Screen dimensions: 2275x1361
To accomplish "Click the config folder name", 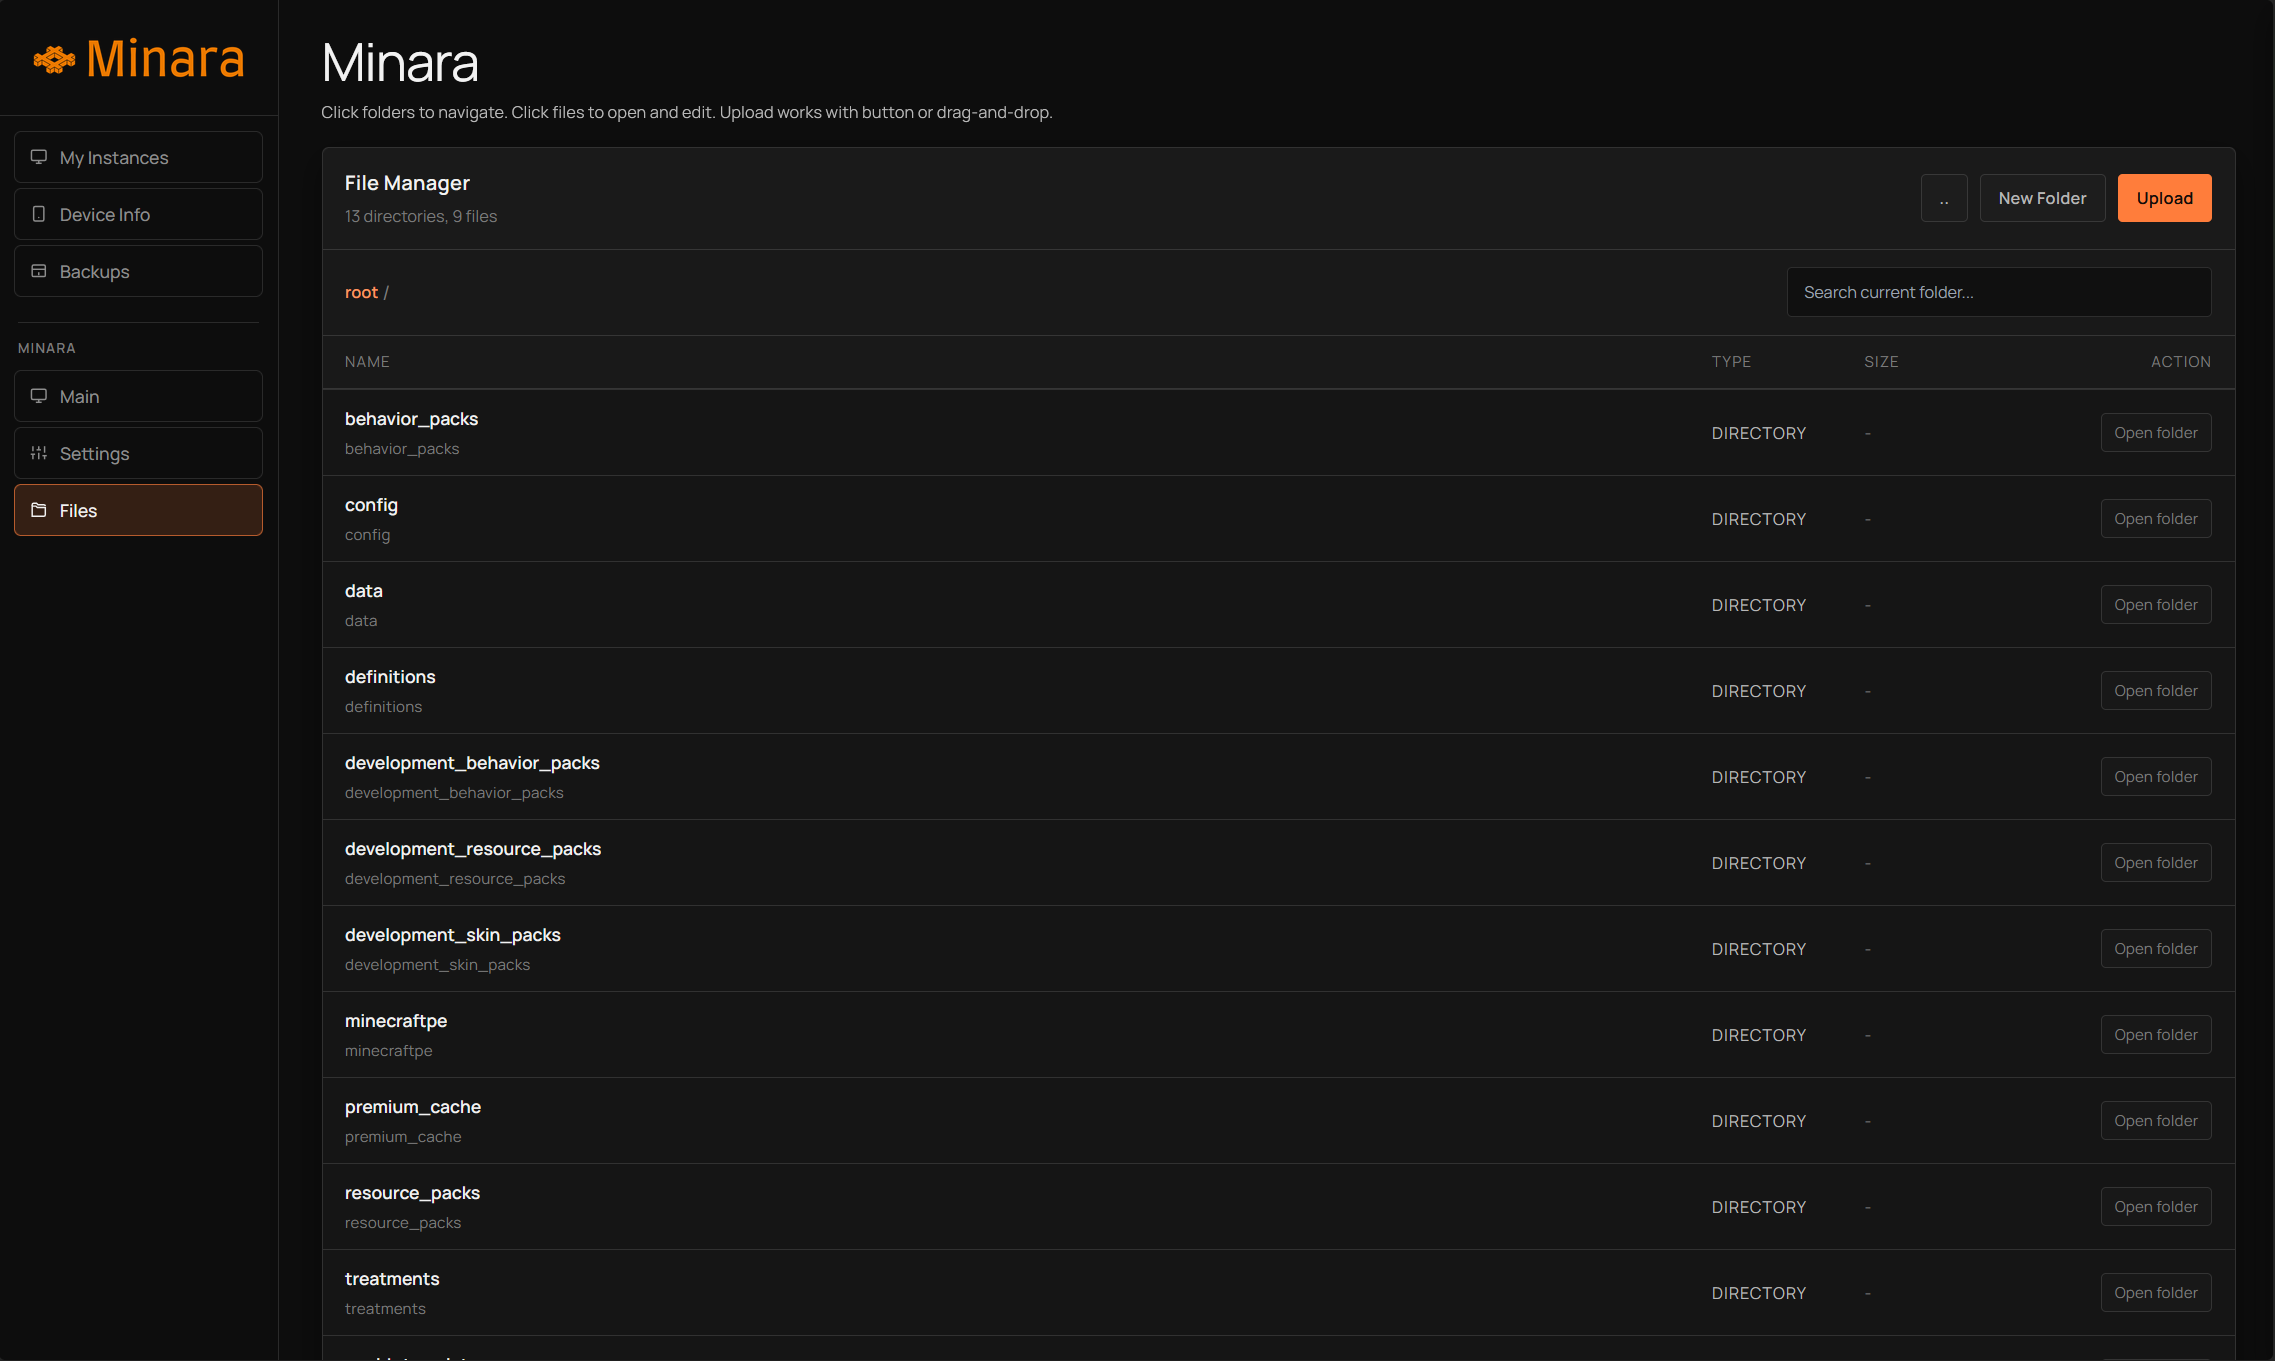I will click(371, 505).
